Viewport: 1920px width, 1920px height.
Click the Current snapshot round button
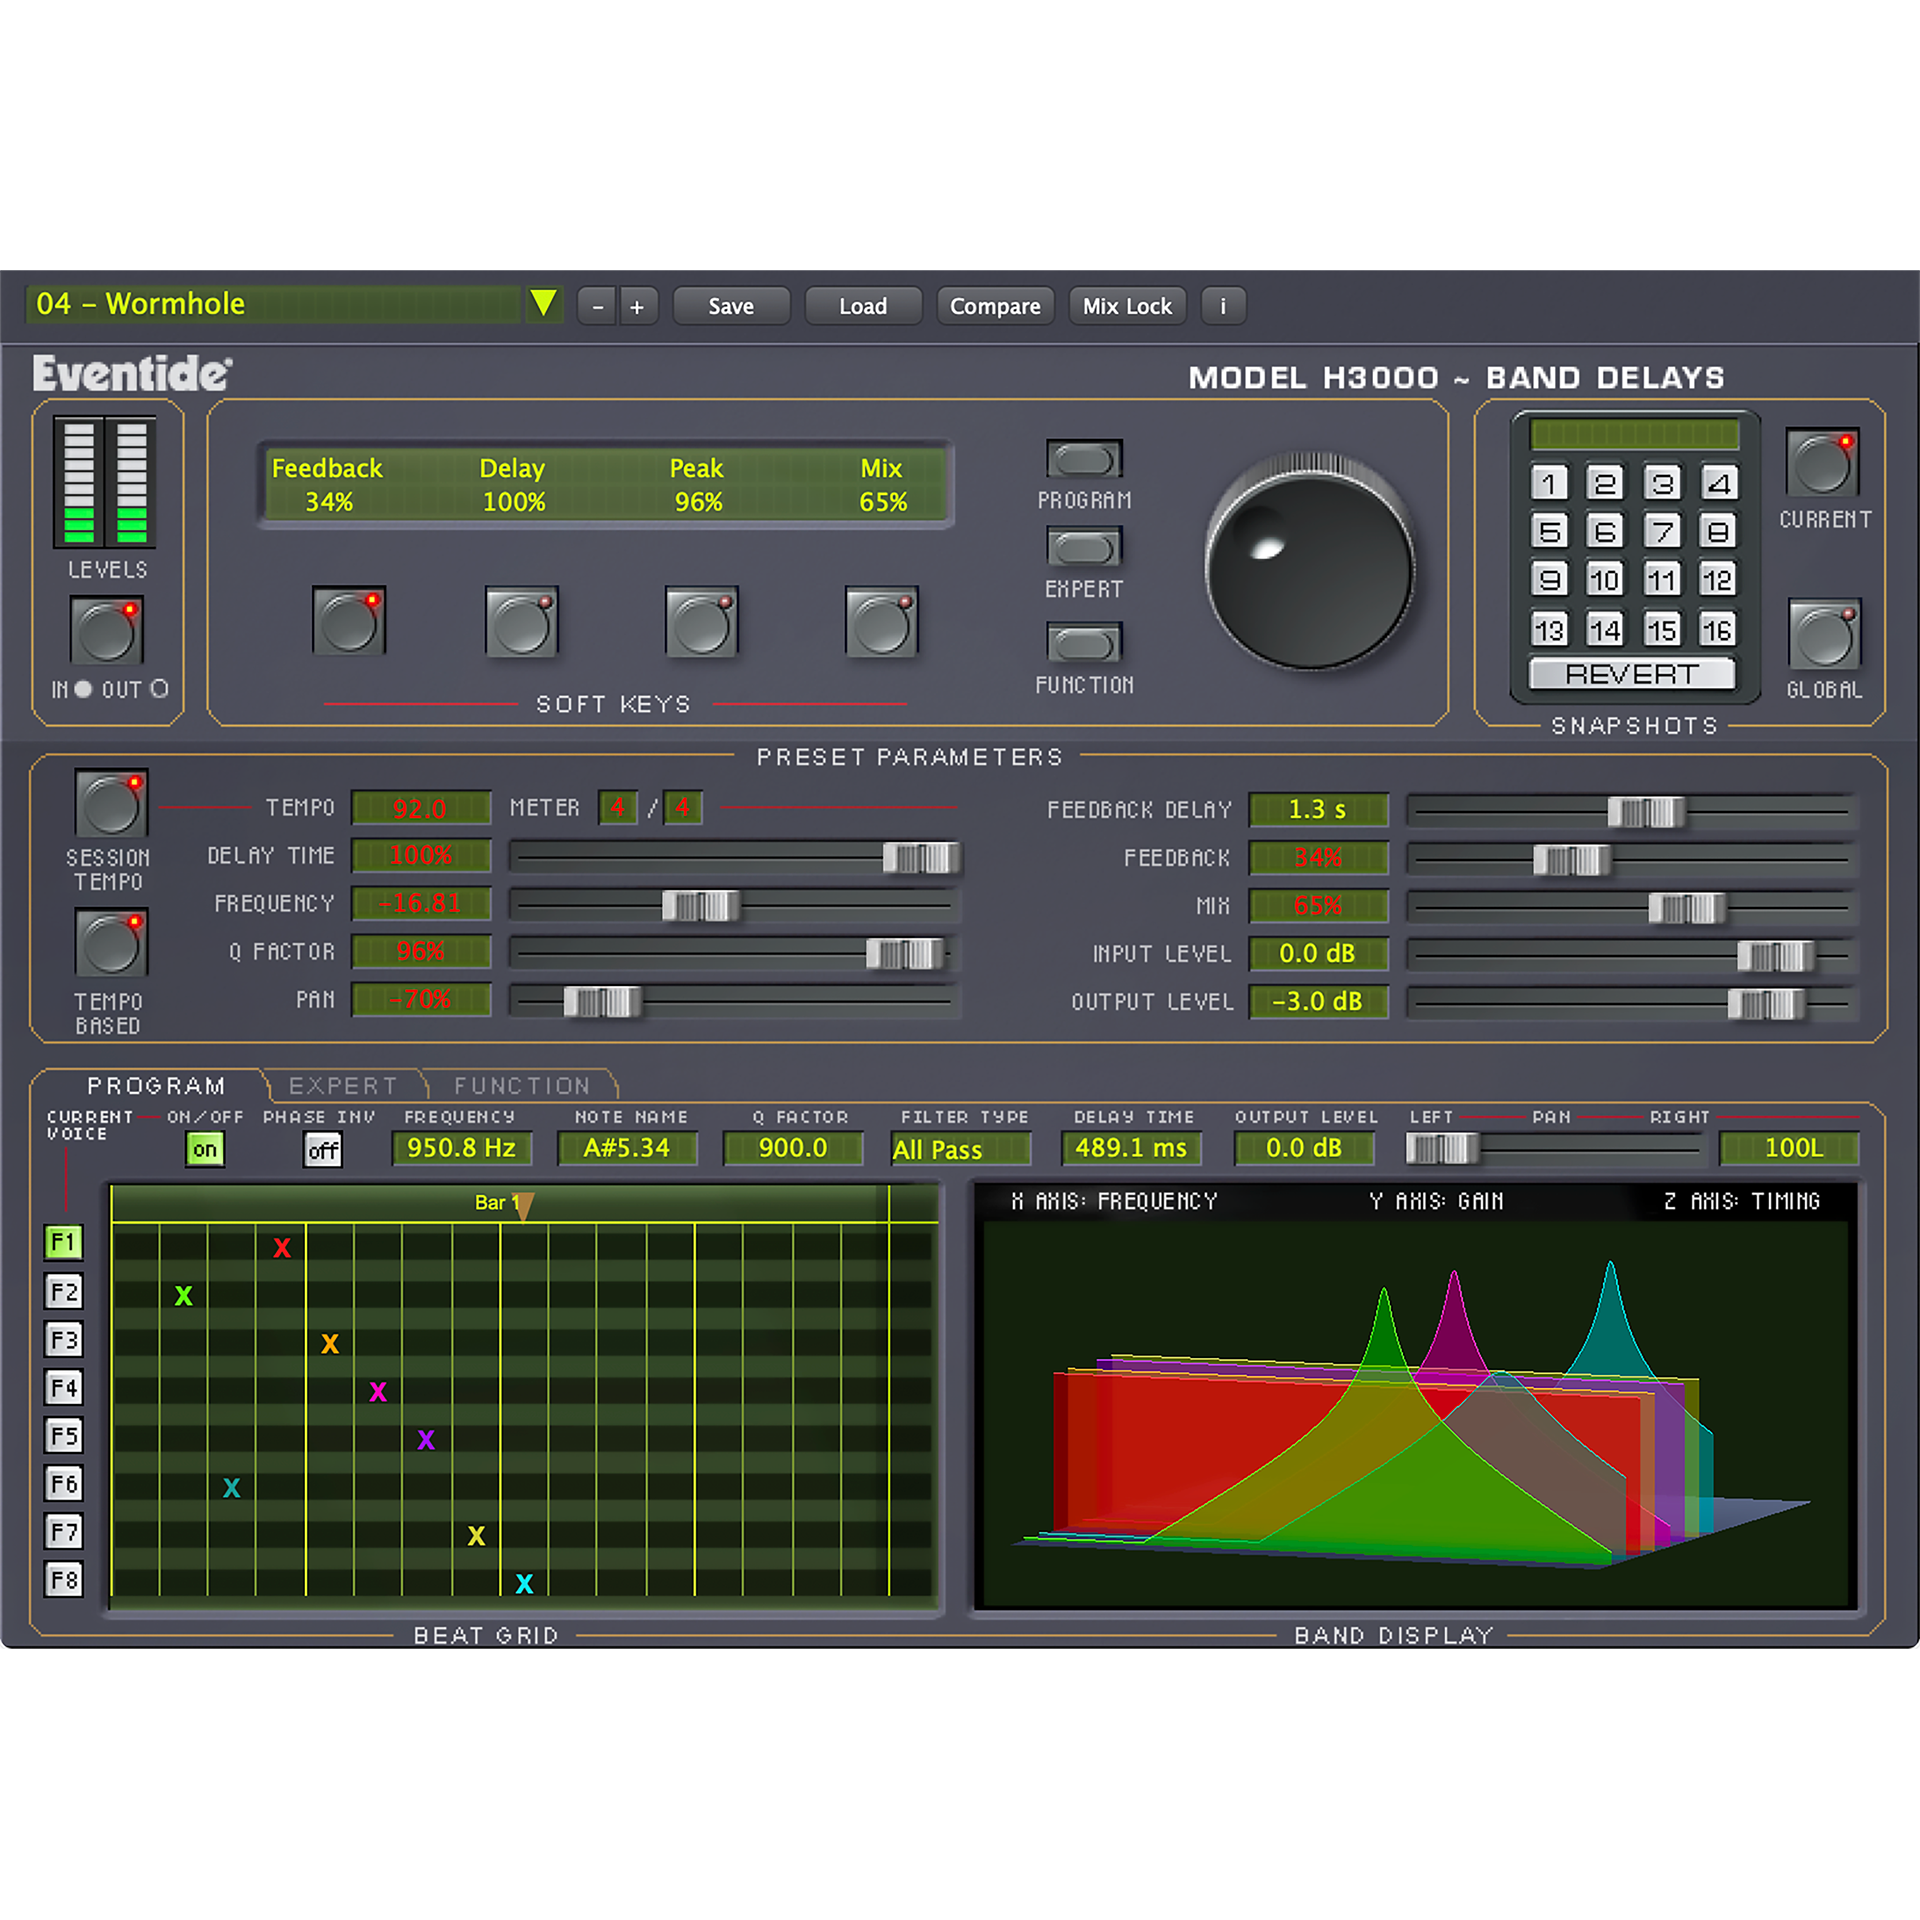(x=1822, y=463)
